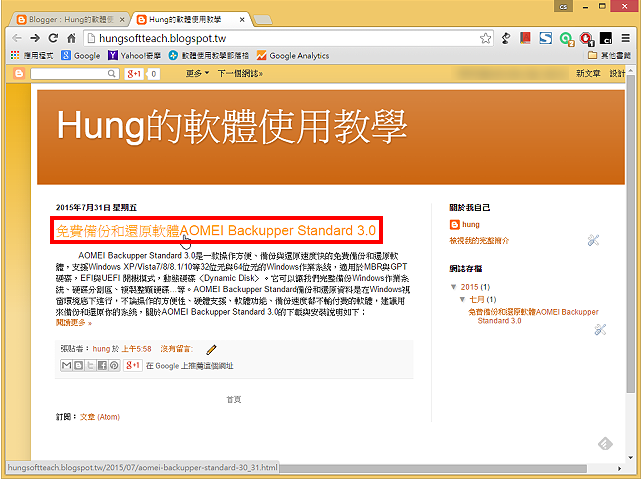The width and height of the screenshot is (643, 484).
Task: Click the black square extension icon
Action: (606, 39)
